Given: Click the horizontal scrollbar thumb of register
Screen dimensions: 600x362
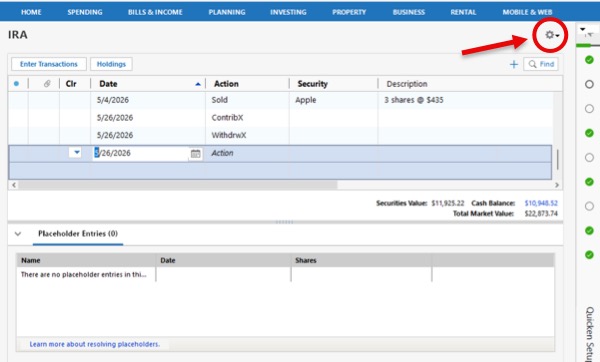Looking at the screenshot, I should pos(178,185).
